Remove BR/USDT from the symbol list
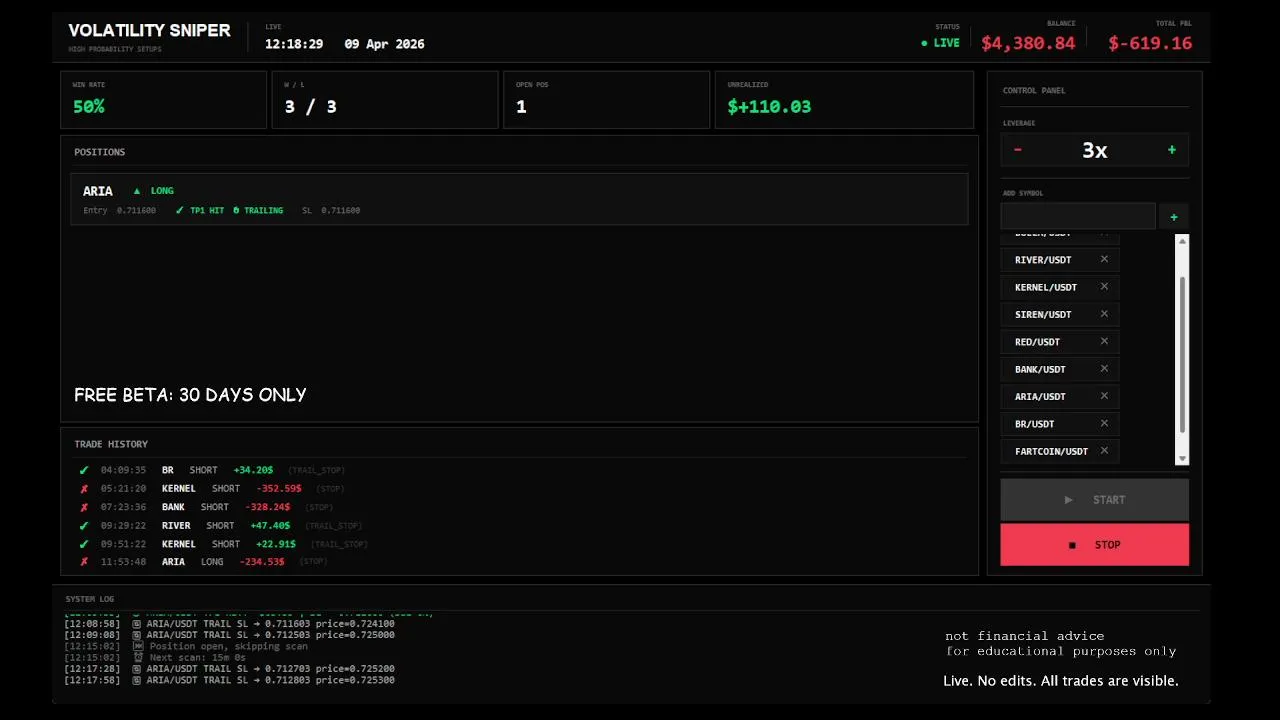This screenshot has width=1280, height=720. pyautogui.click(x=1104, y=423)
